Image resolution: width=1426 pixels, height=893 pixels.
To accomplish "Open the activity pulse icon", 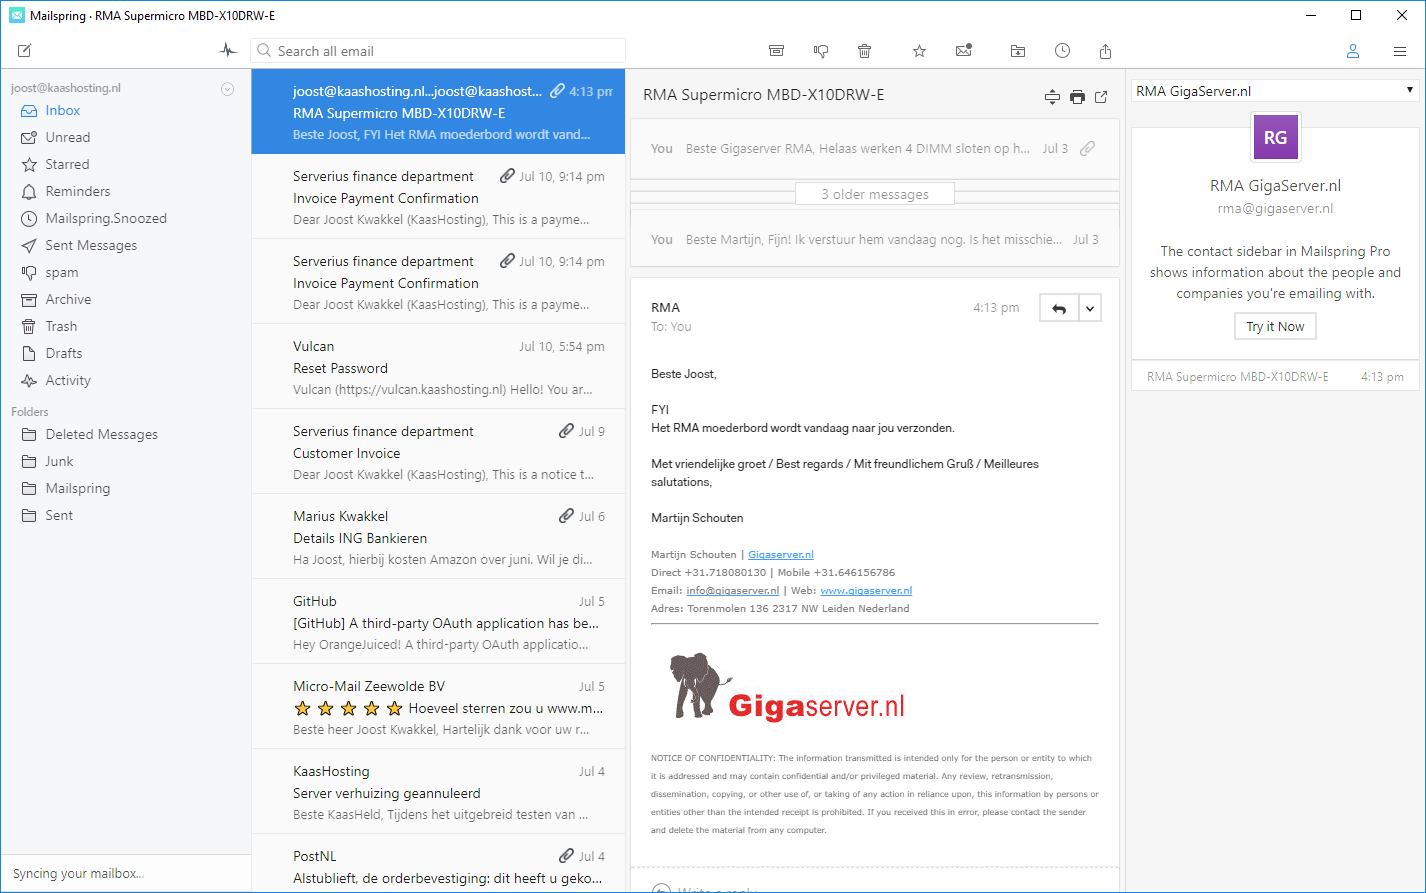I will [228, 51].
